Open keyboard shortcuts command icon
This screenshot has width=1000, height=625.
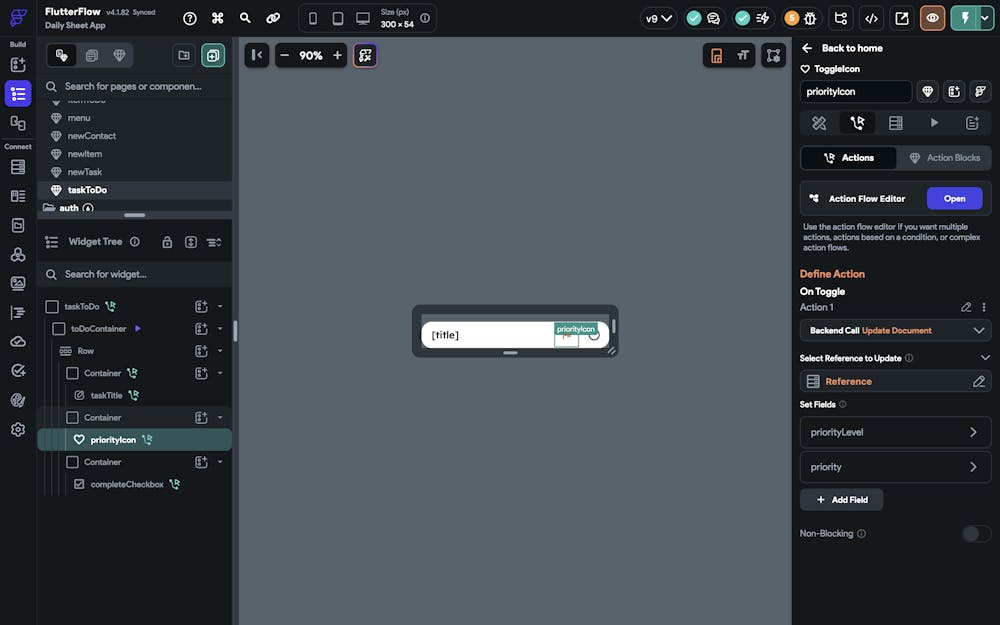(217, 18)
